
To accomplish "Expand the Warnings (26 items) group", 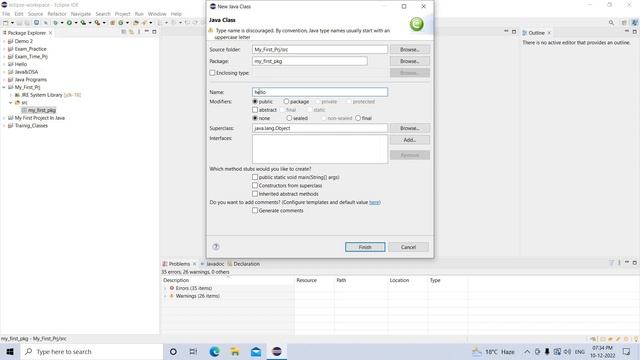I will click(x=165, y=296).
